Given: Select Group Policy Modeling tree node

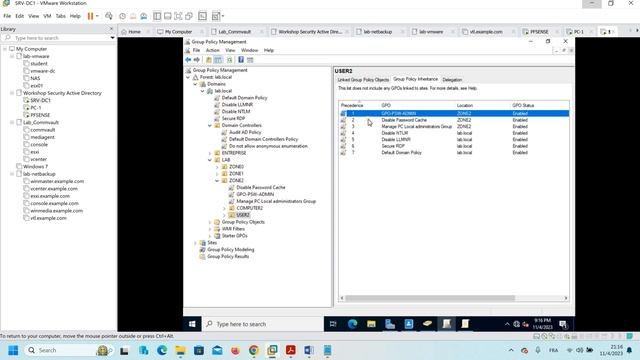Looking at the screenshot, I should 231,250.
